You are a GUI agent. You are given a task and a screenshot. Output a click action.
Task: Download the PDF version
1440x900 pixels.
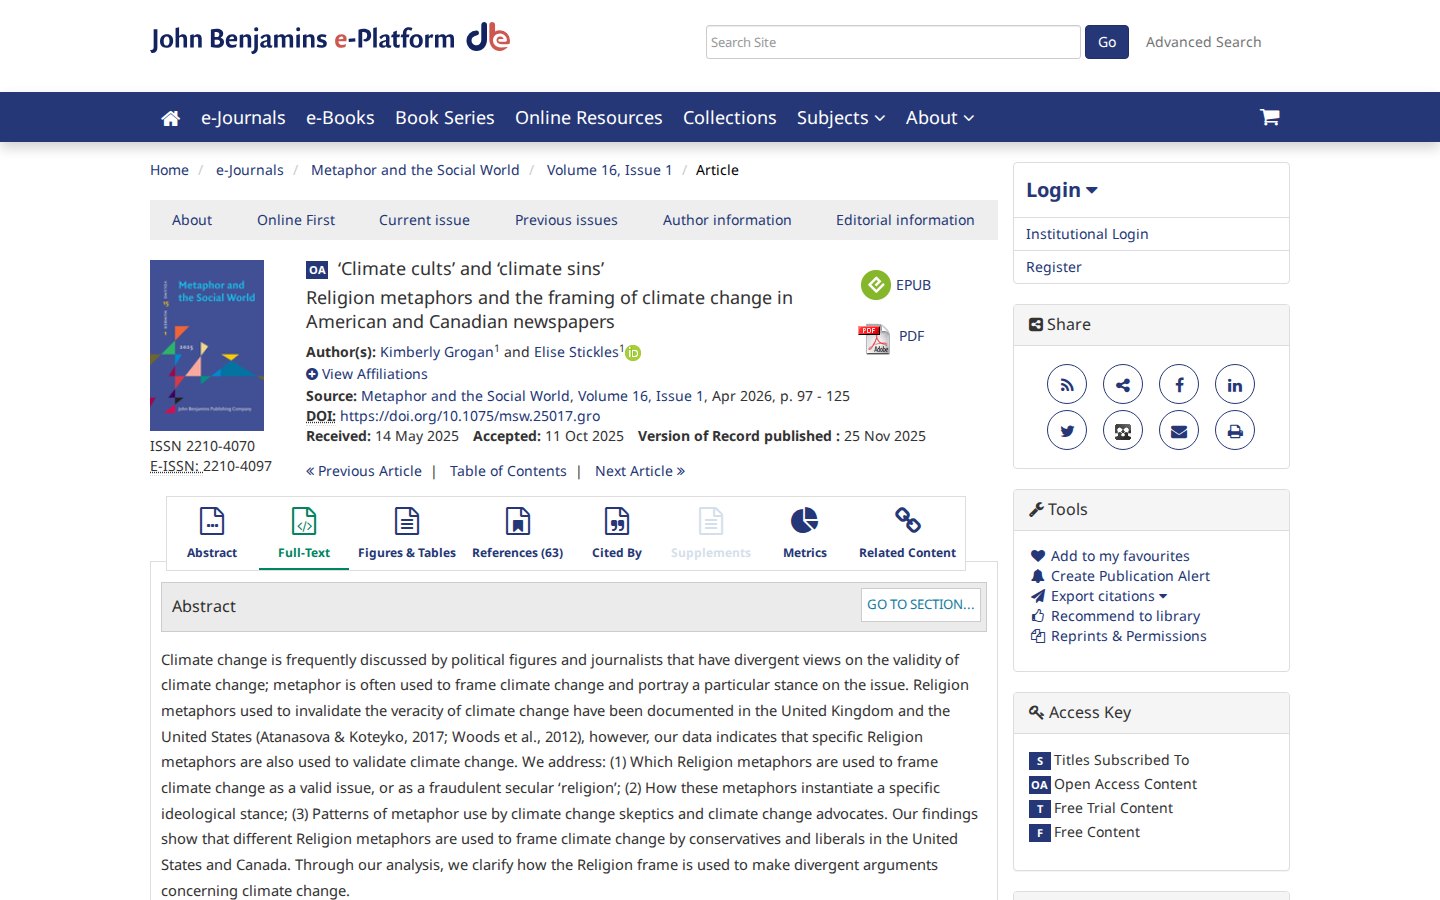(891, 338)
